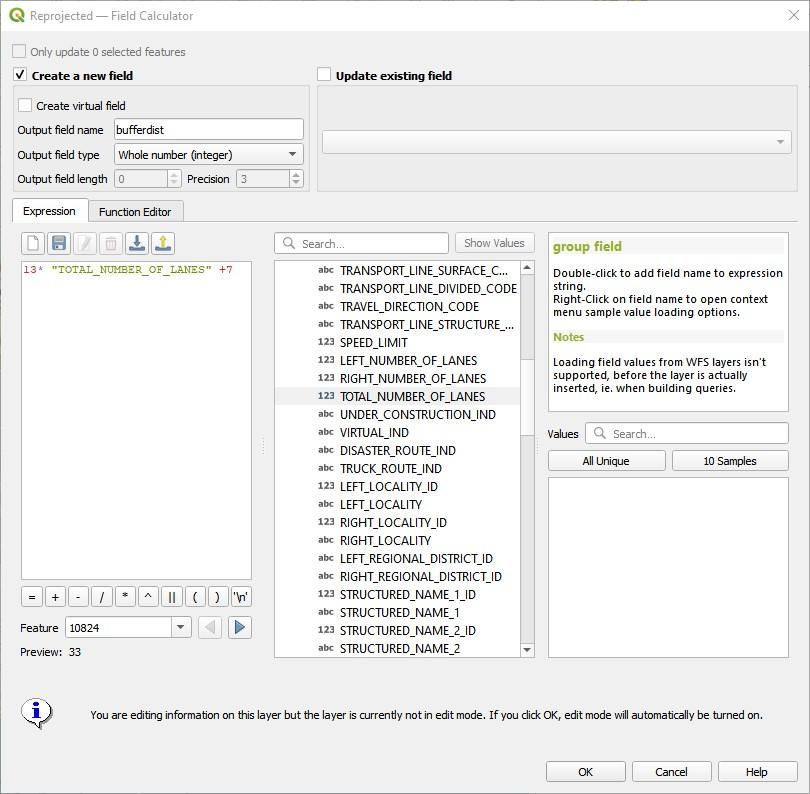Screen dimensions: 810x794
Task: Click the Values search magnifier icon
Action: 600,433
